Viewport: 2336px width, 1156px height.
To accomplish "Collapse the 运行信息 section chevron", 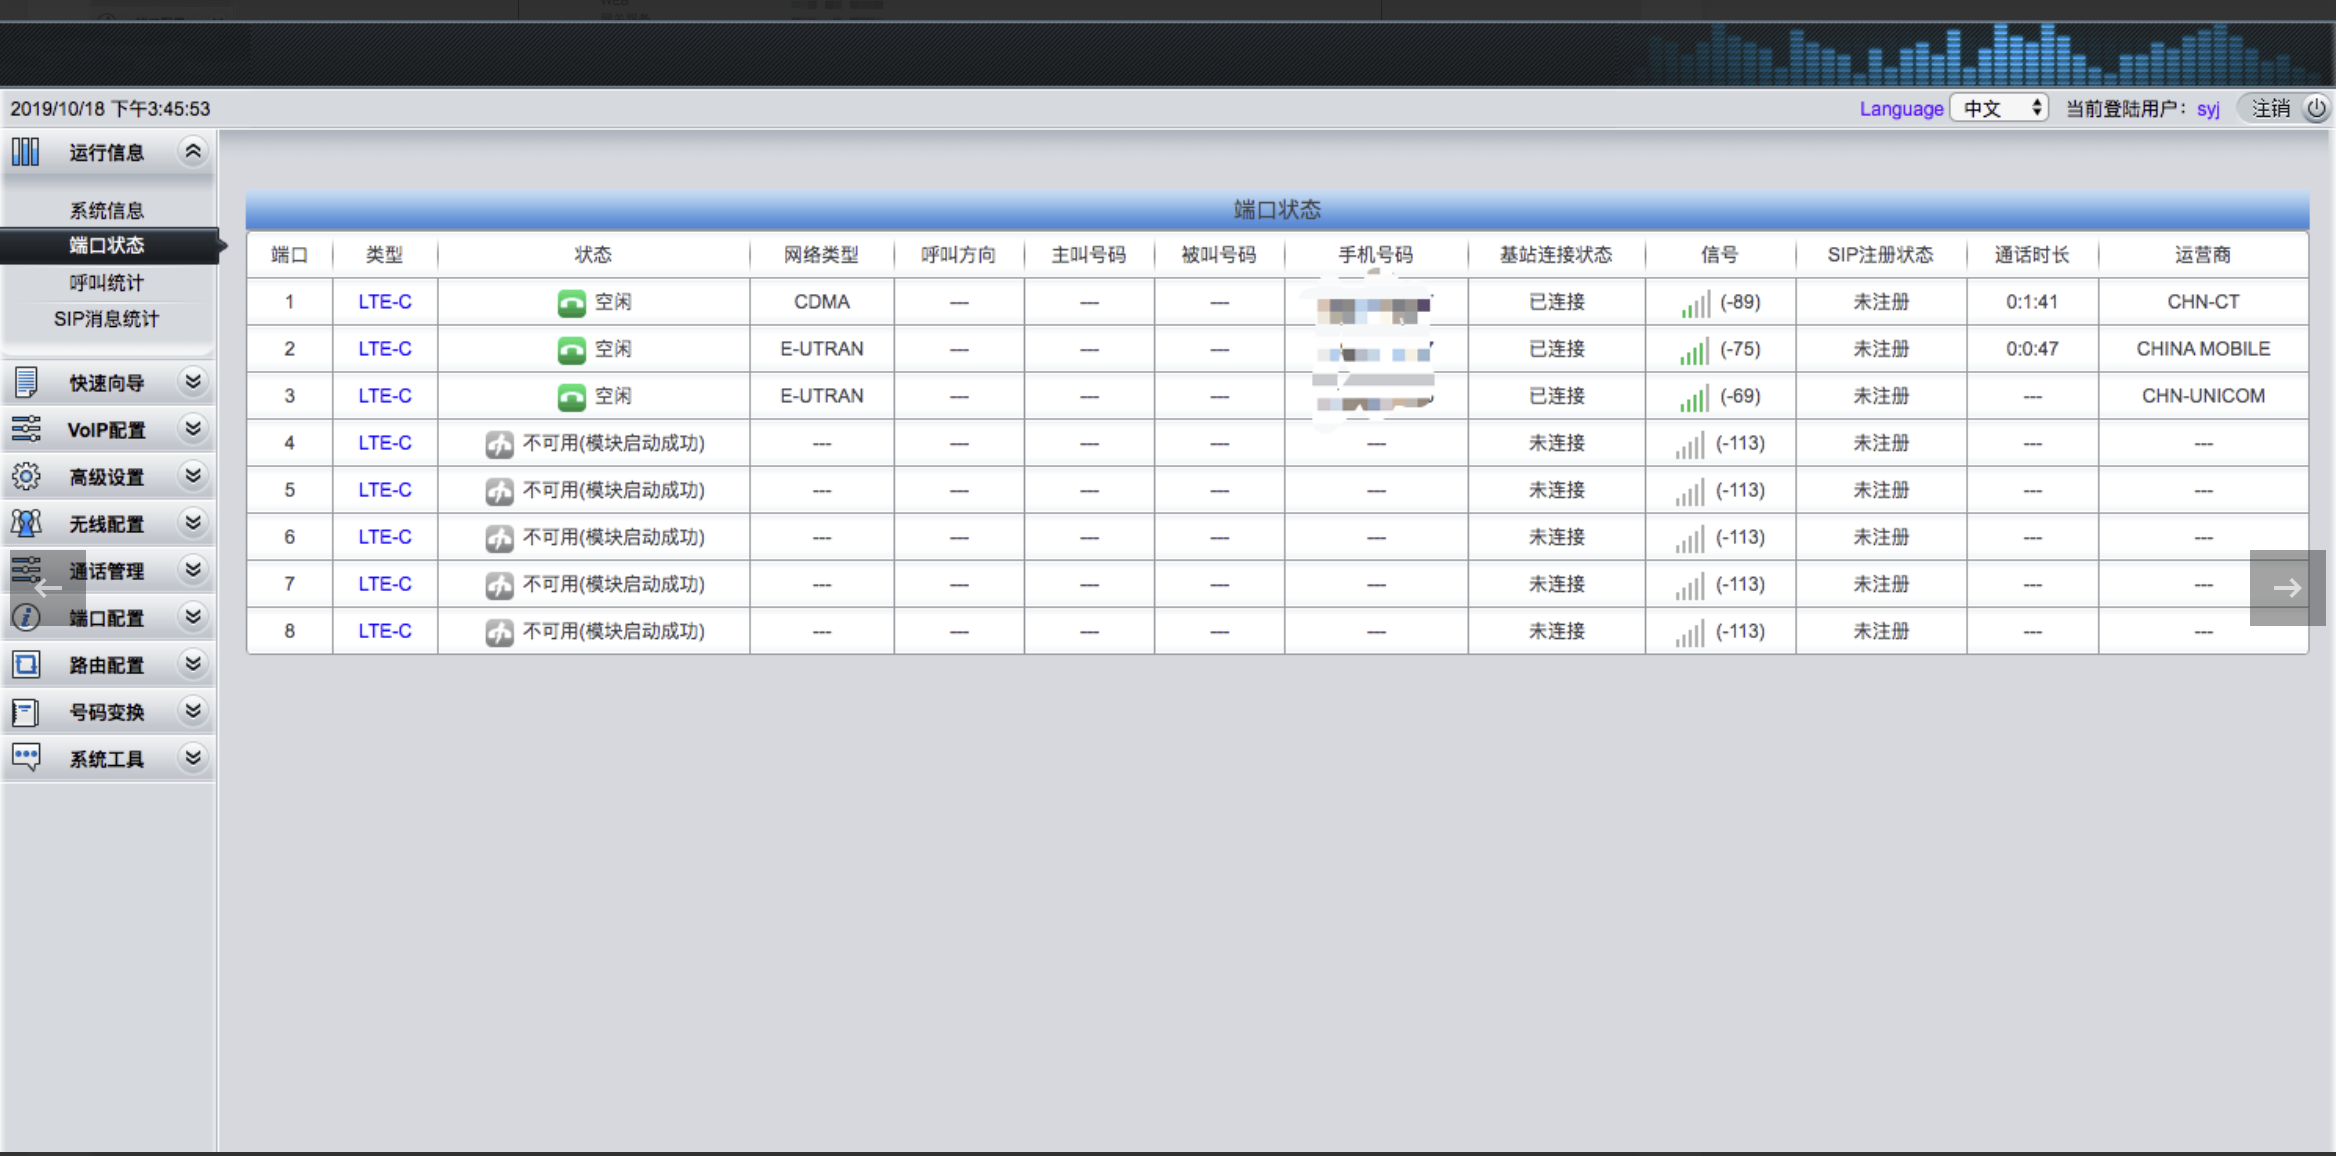I will [193, 151].
